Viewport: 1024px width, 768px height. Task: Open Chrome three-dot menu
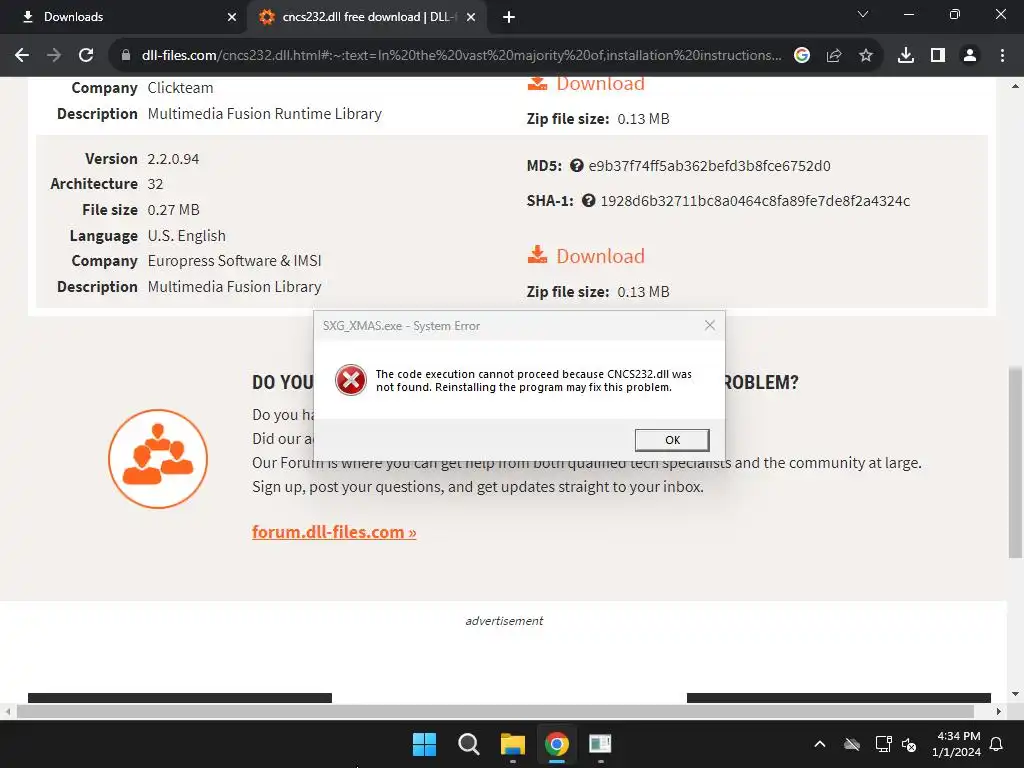pos(1002,56)
